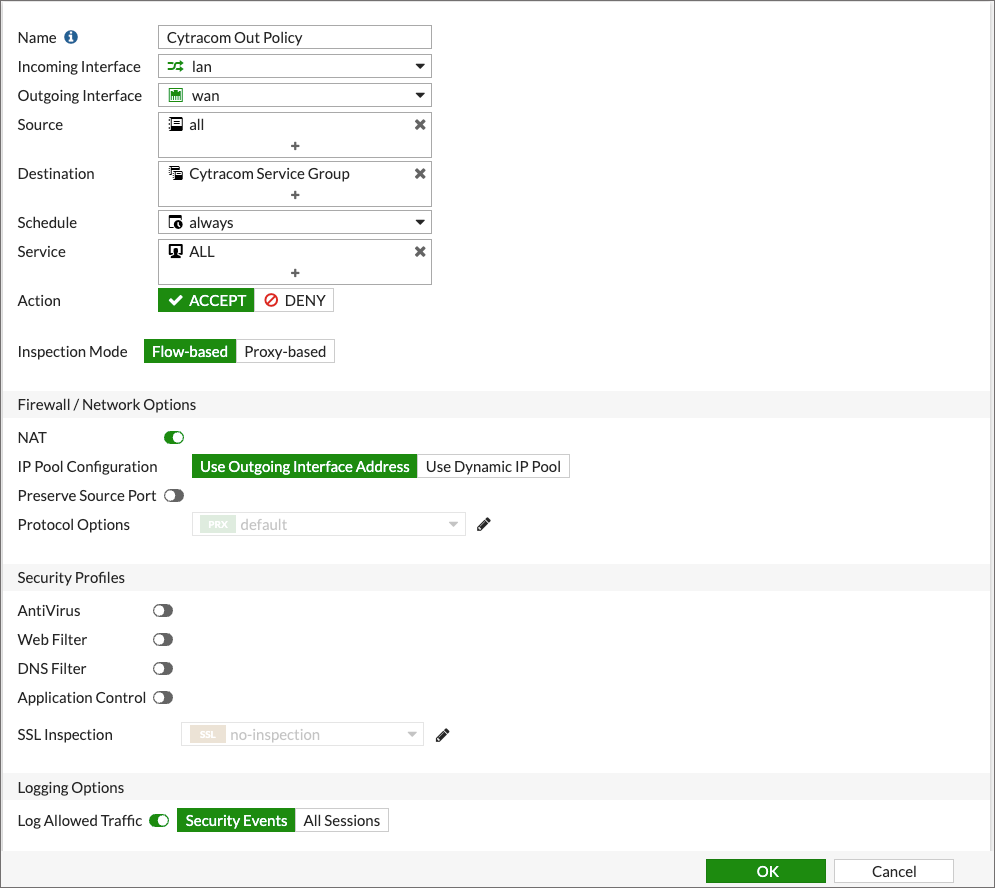The image size is (995, 888).
Task: Enable the Web Filter toggle
Action: (x=162, y=640)
